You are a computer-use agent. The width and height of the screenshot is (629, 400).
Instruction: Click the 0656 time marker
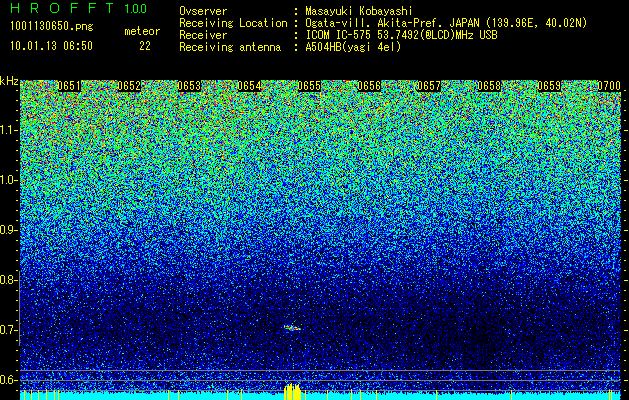369,86
